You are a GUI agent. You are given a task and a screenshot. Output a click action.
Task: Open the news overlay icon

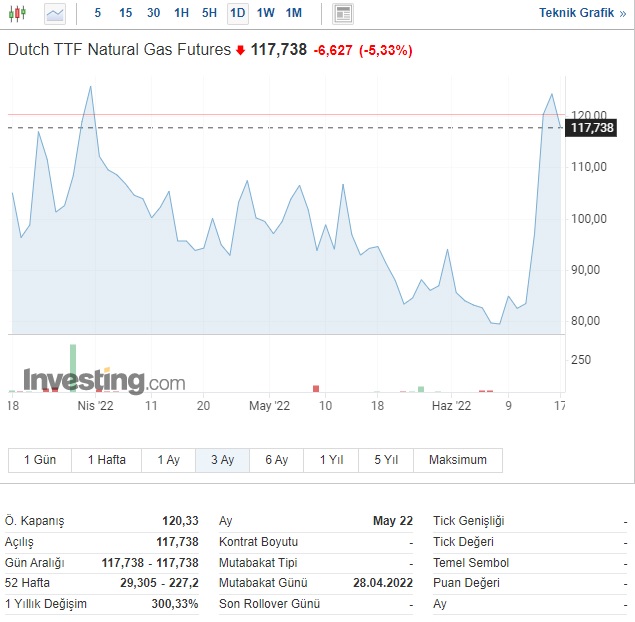tap(343, 13)
